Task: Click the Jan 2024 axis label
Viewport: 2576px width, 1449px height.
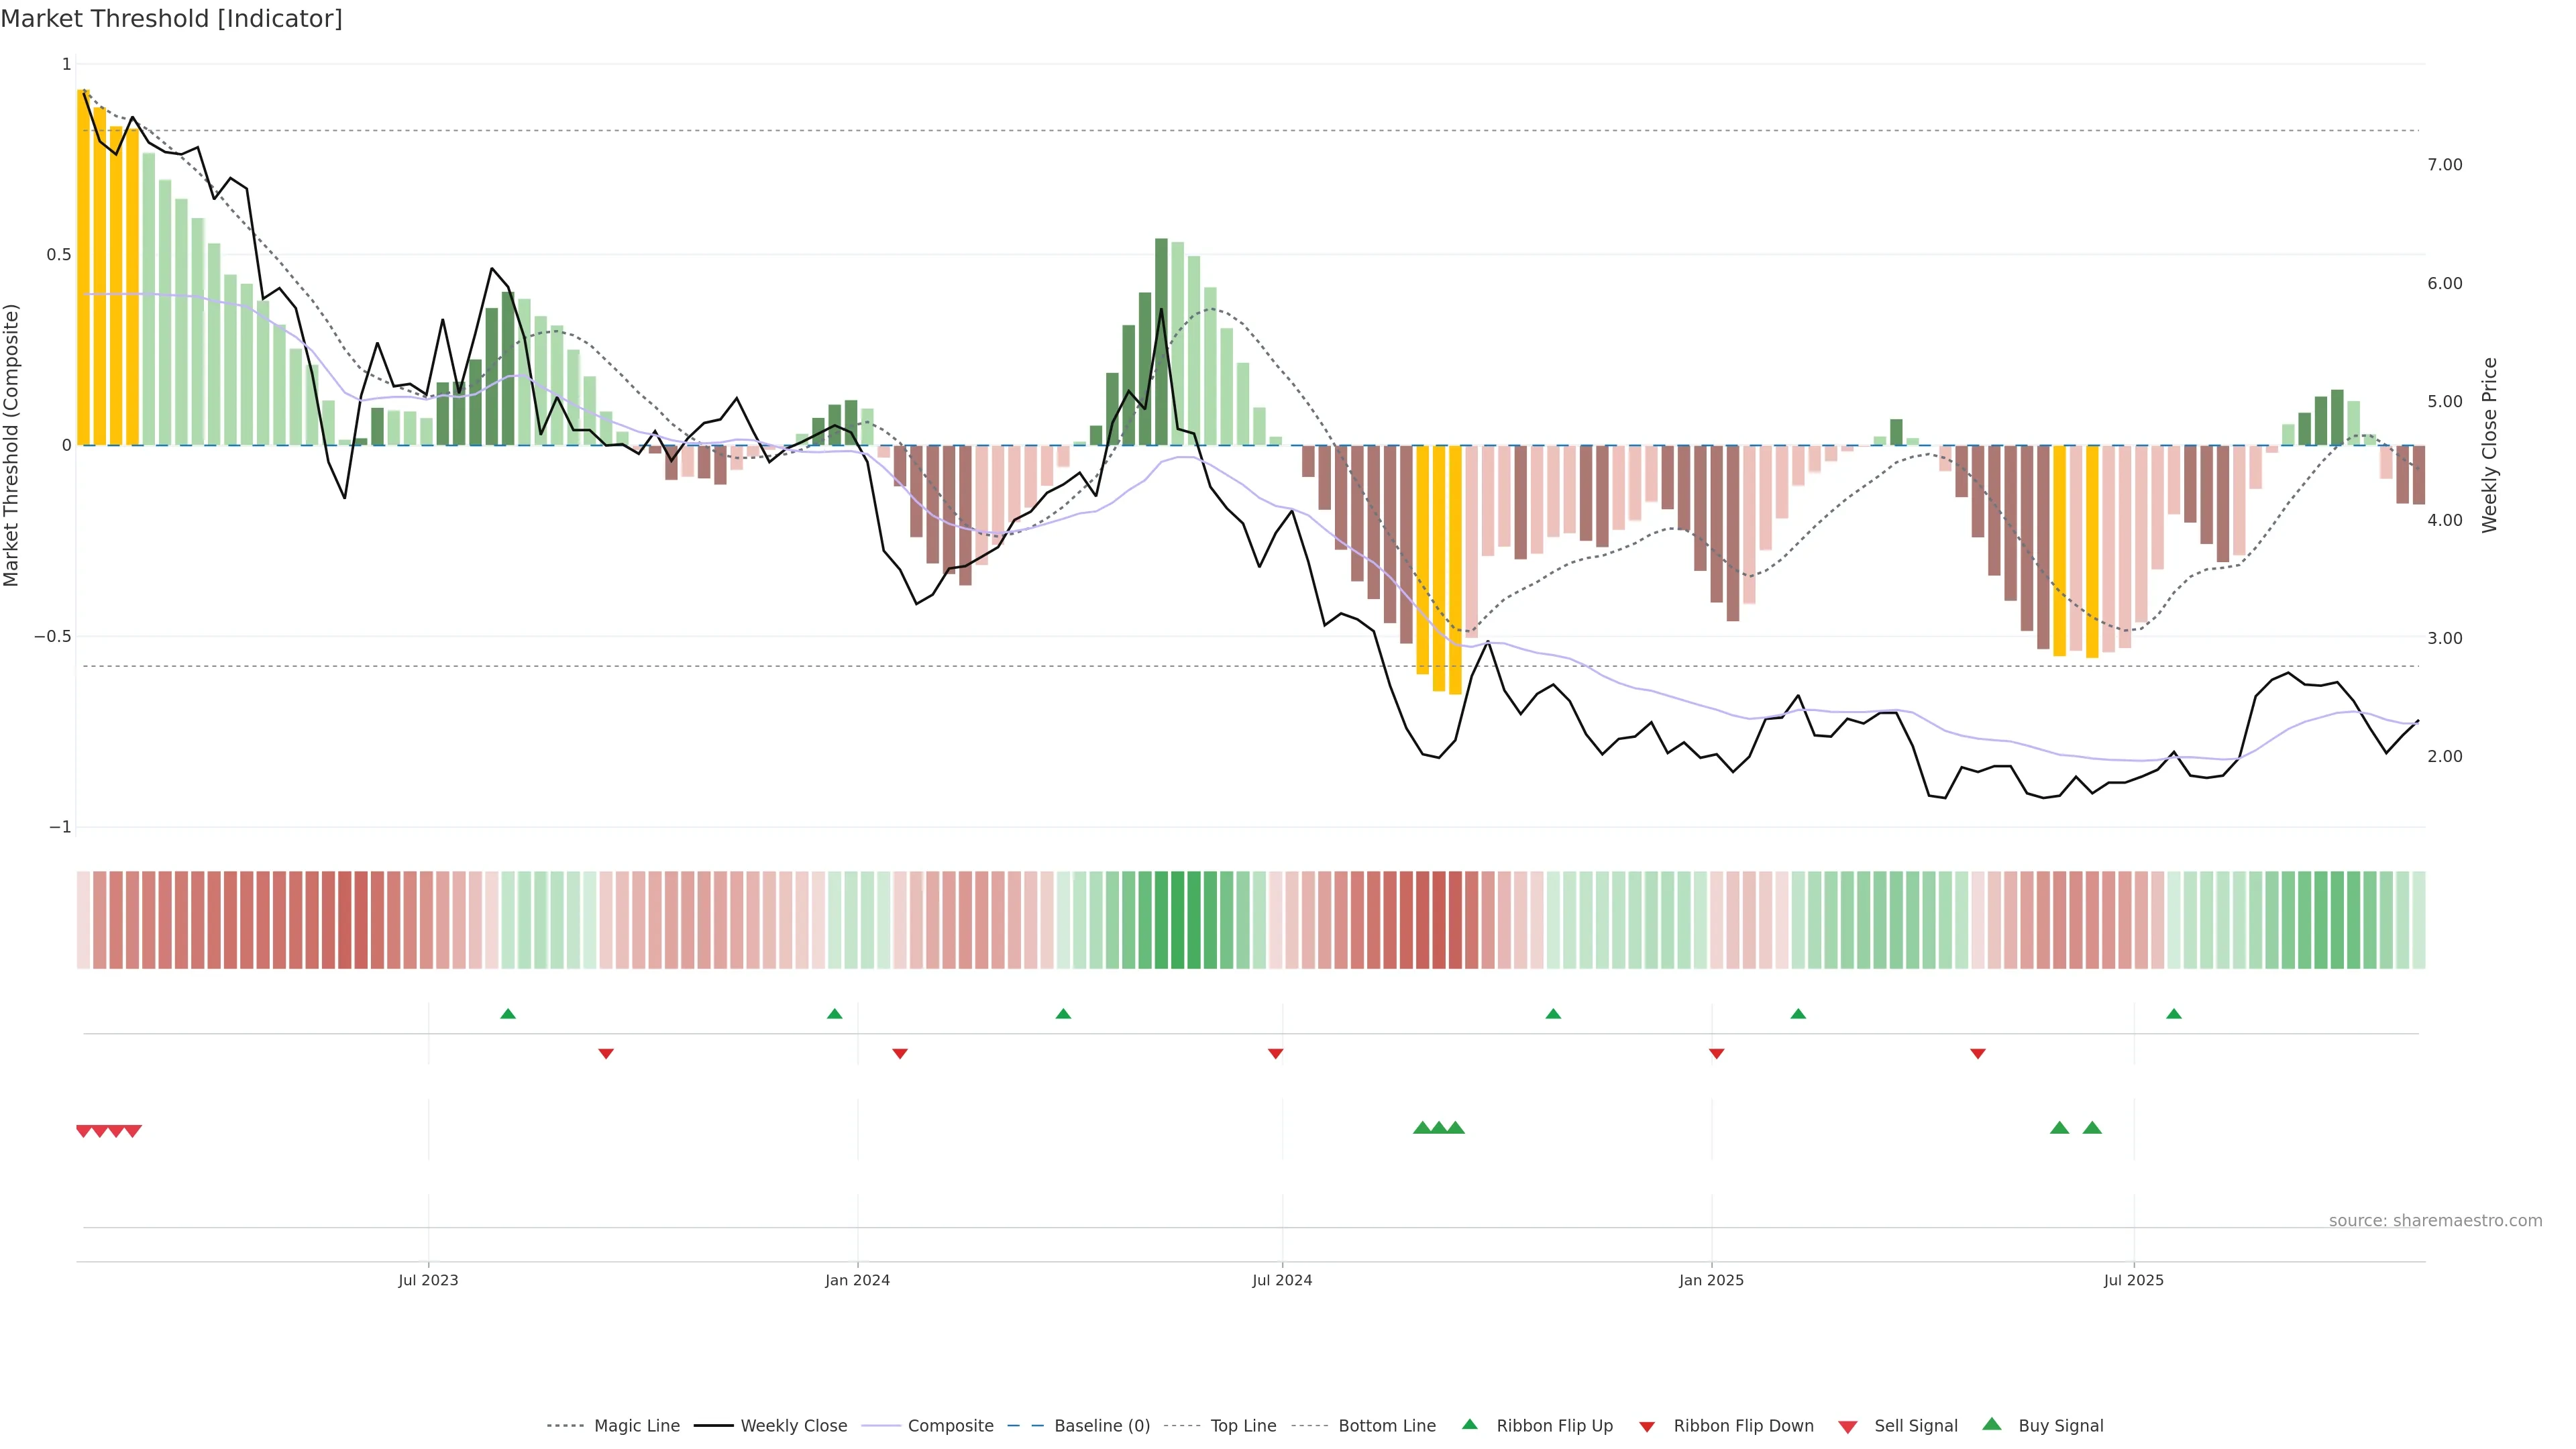Action: (x=857, y=1280)
